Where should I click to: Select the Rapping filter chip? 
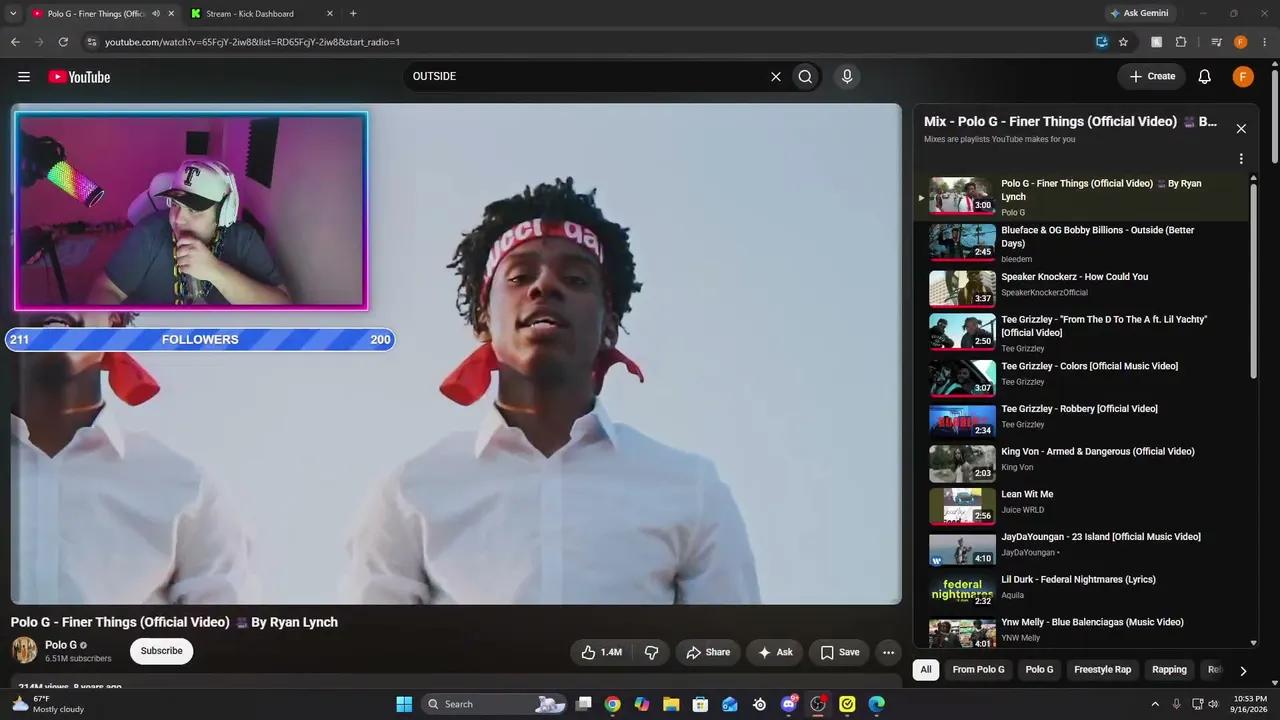pyautogui.click(x=1169, y=670)
